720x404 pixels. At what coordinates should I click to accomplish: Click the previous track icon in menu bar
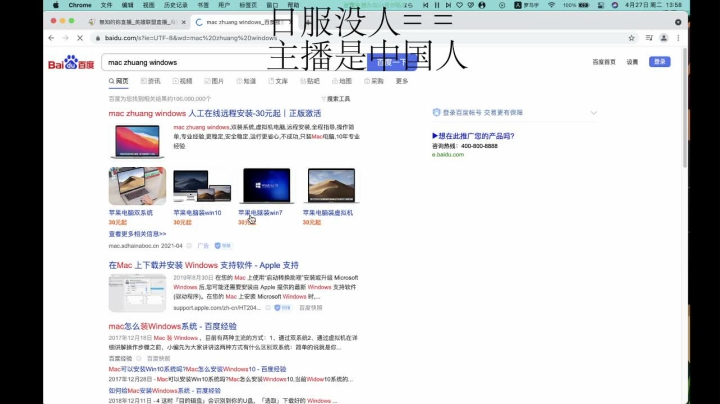pos(426,5)
